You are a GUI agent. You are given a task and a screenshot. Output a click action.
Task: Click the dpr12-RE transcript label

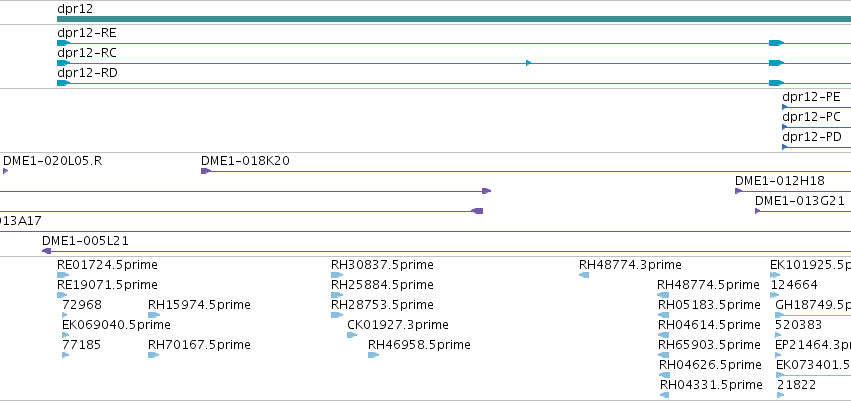pos(87,33)
